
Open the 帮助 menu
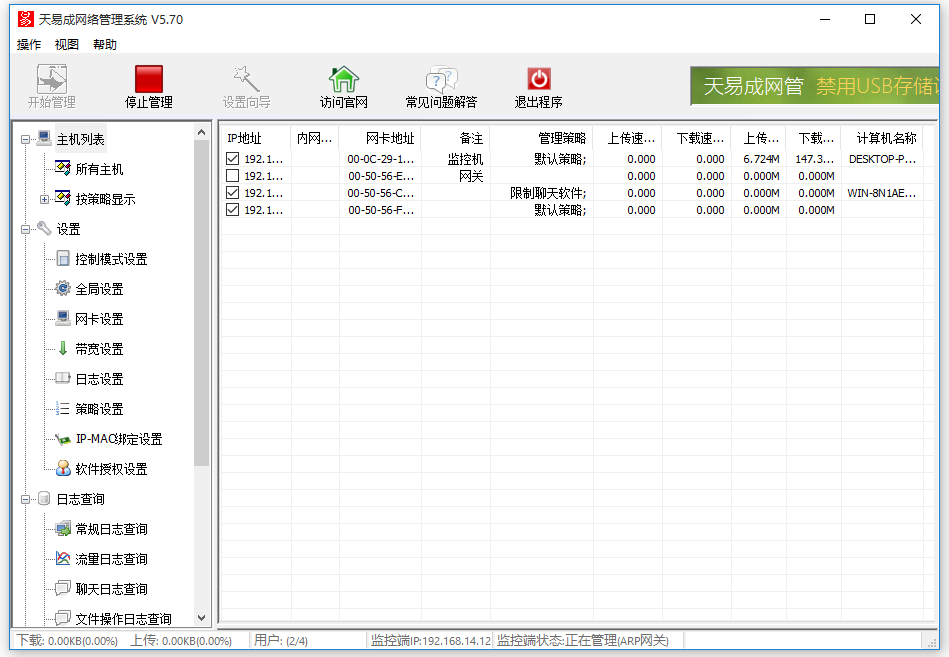click(105, 44)
